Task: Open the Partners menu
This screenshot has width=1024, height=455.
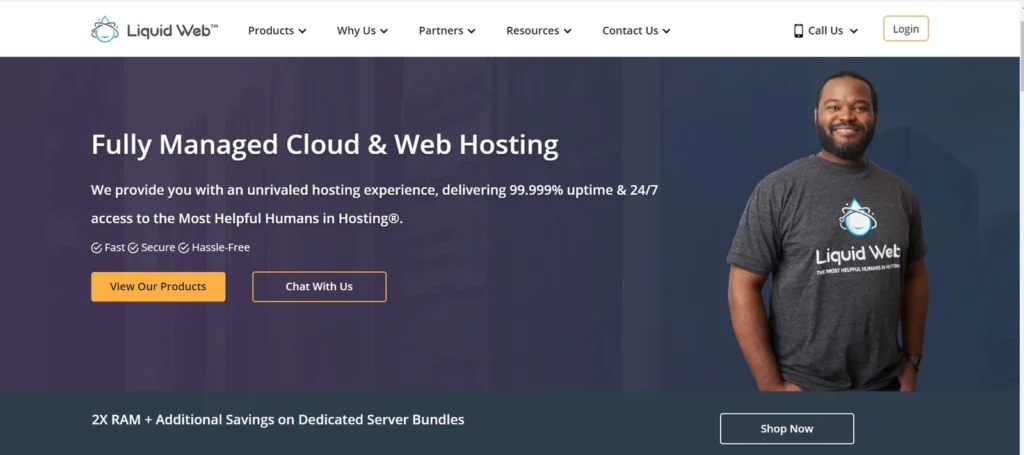Action: (447, 31)
